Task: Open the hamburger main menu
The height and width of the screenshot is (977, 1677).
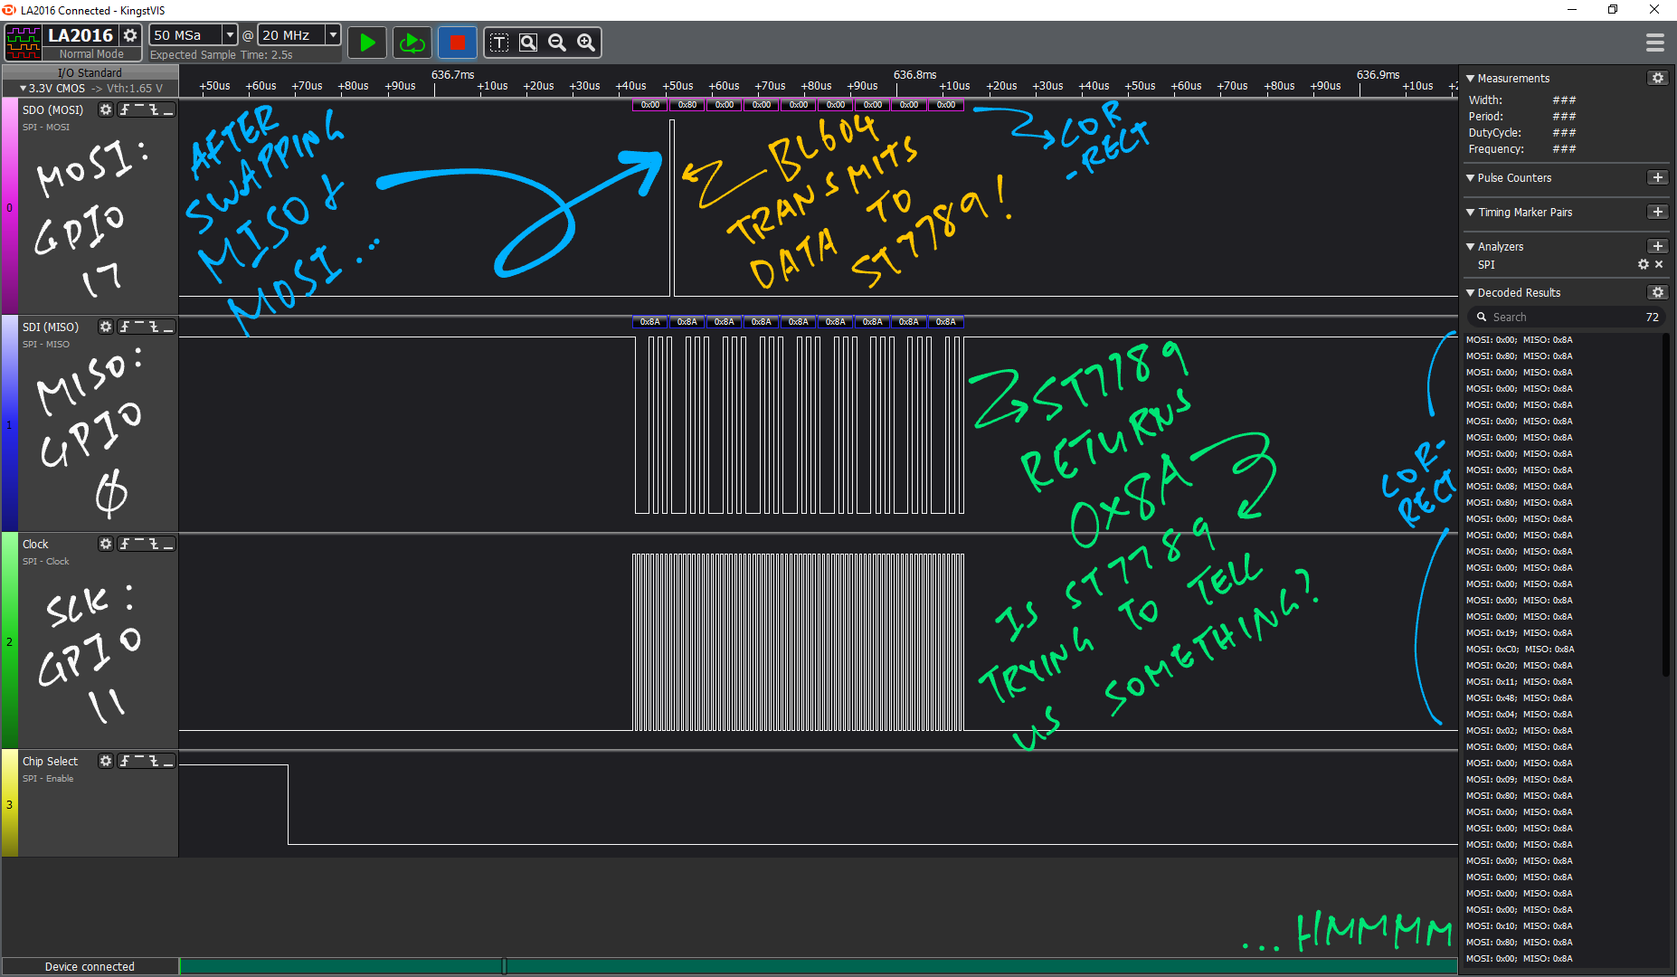Action: click(1655, 43)
